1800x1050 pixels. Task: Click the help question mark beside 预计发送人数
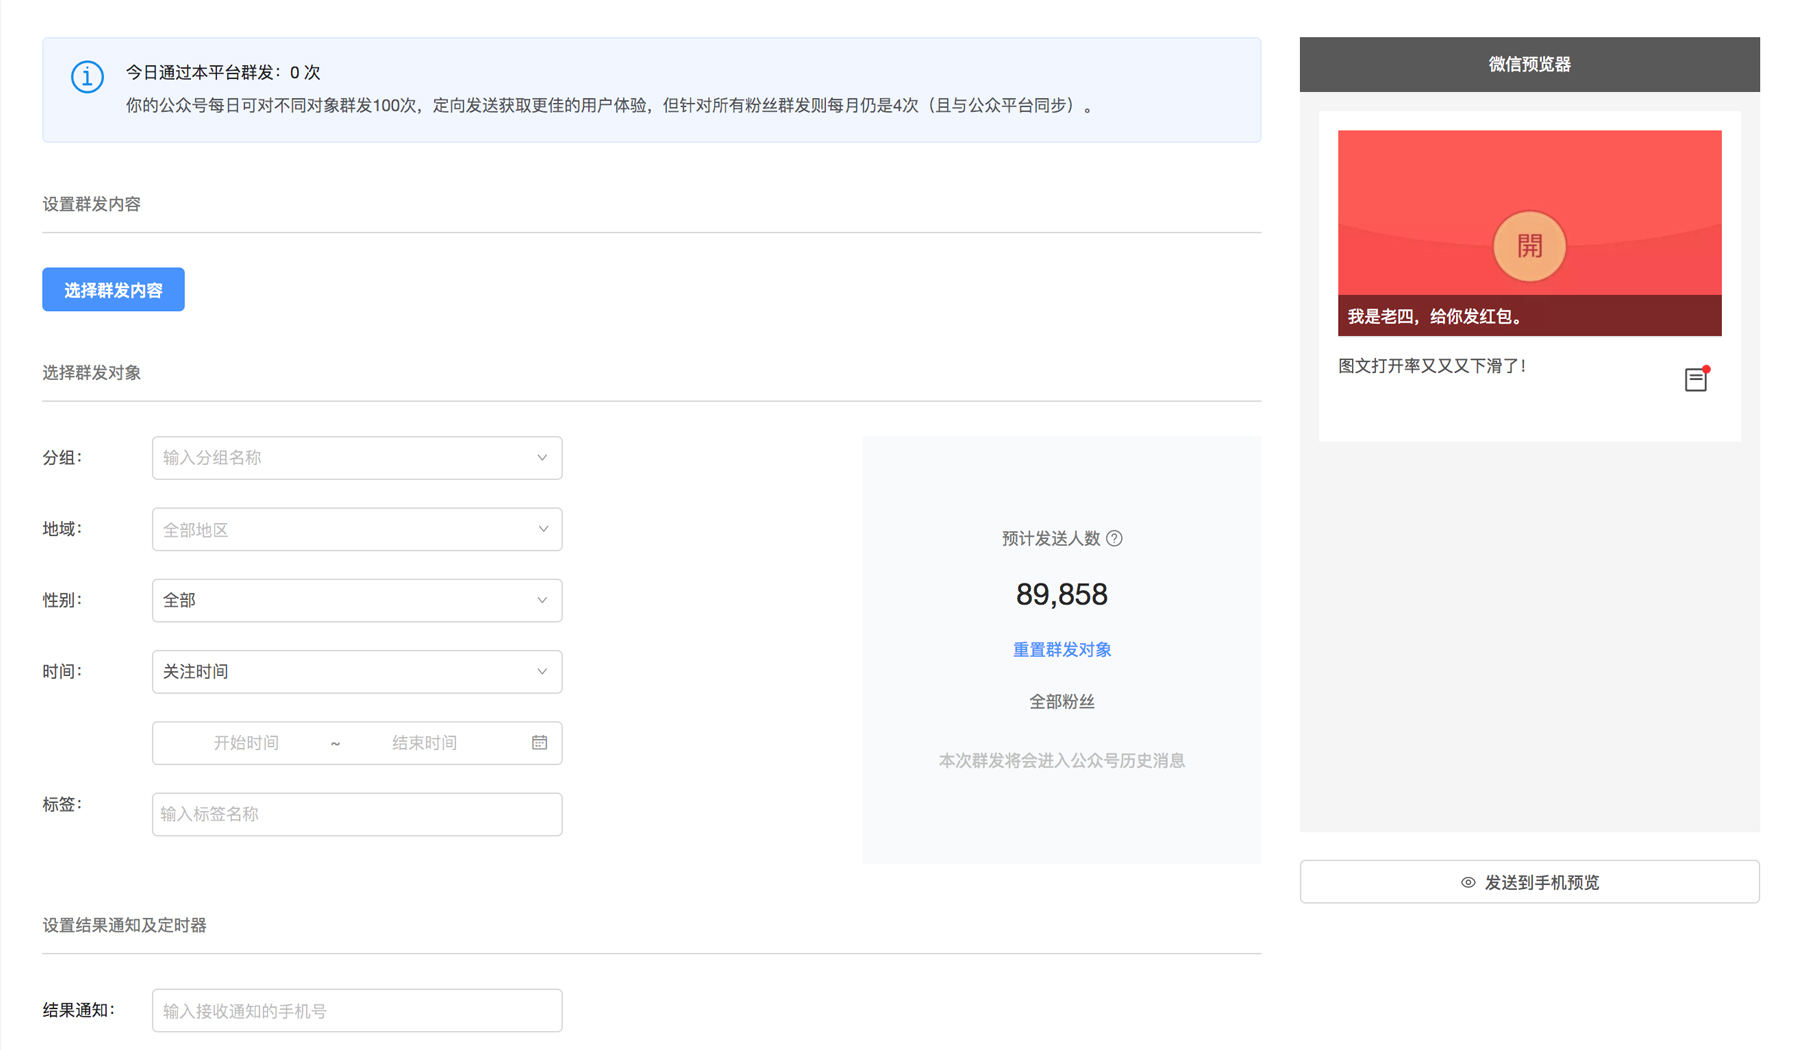pos(1114,538)
